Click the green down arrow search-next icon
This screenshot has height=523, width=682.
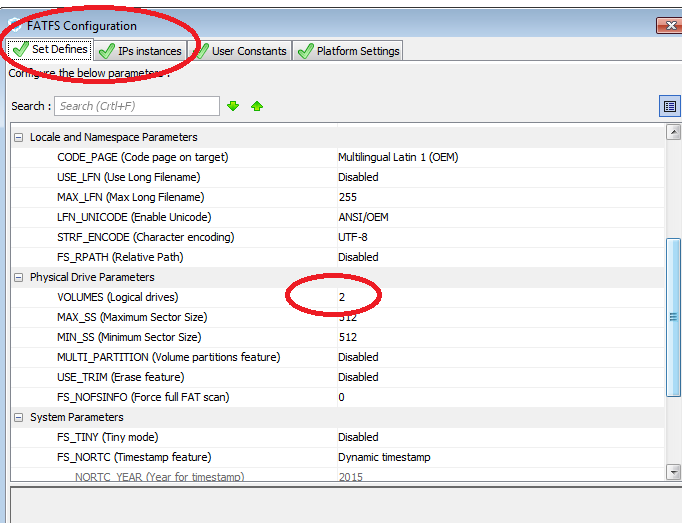233,106
